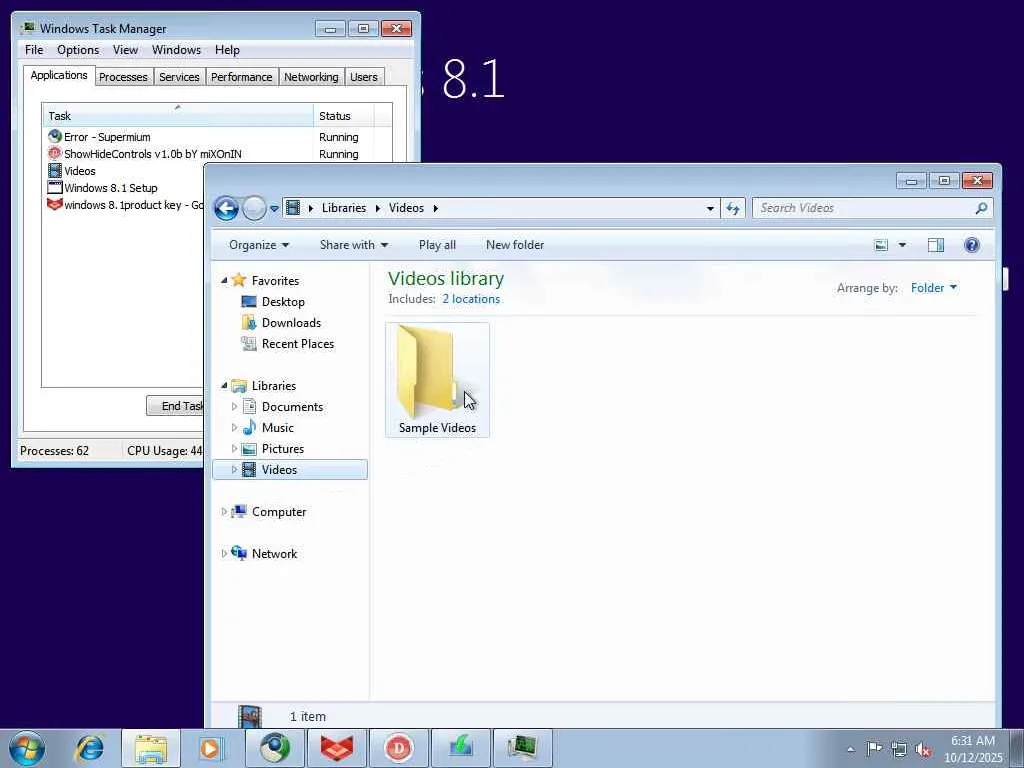1024x768 pixels.
Task: Switch to the Networking tab
Action: pos(311,77)
